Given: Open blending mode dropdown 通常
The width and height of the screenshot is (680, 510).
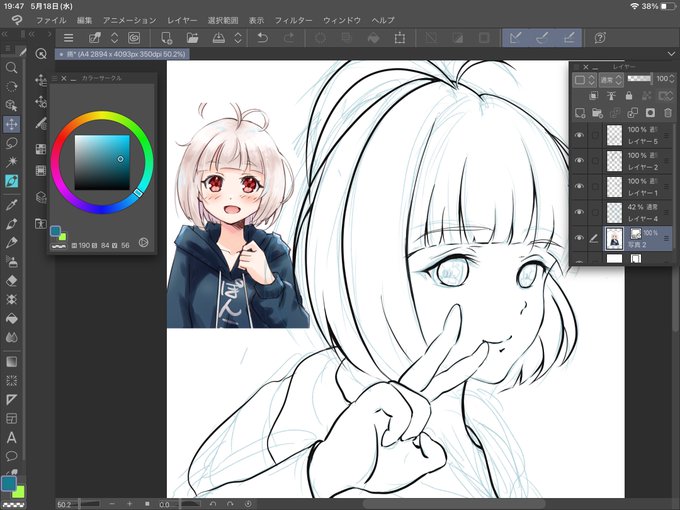Looking at the screenshot, I should (611, 80).
